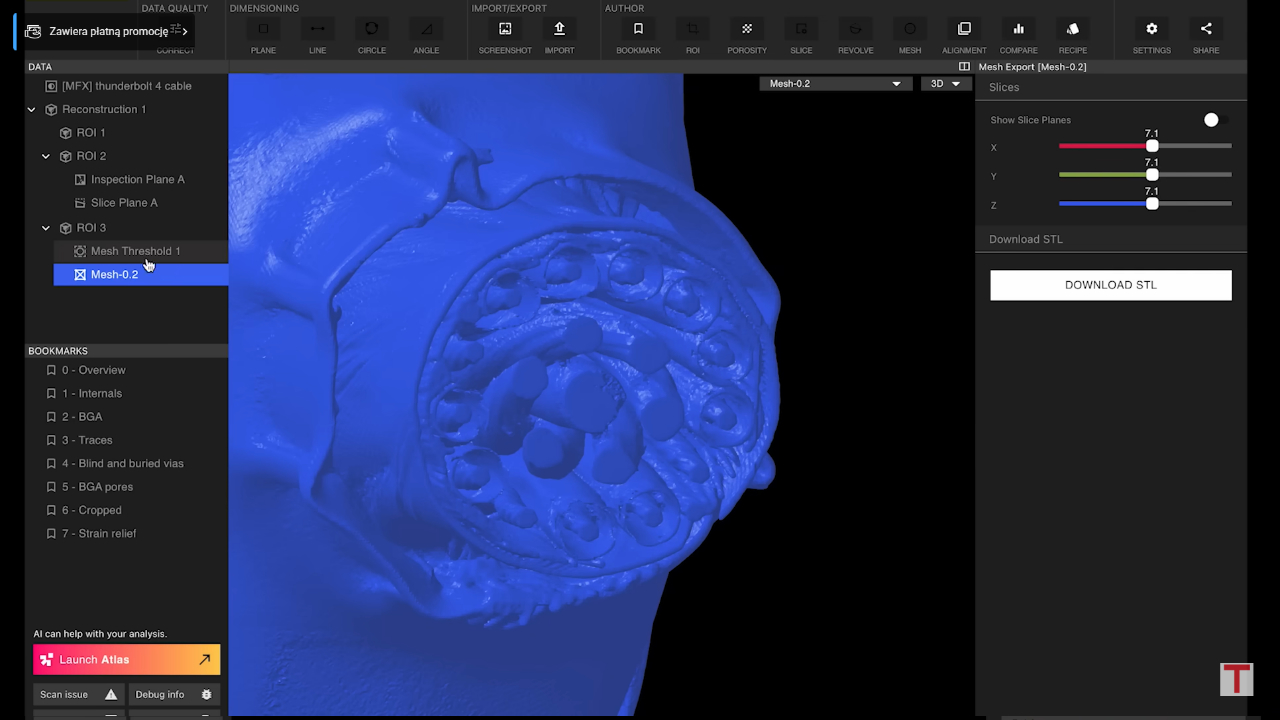Click the Launch Atlas button
Viewport: 1280px width, 720px height.
coord(127,660)
